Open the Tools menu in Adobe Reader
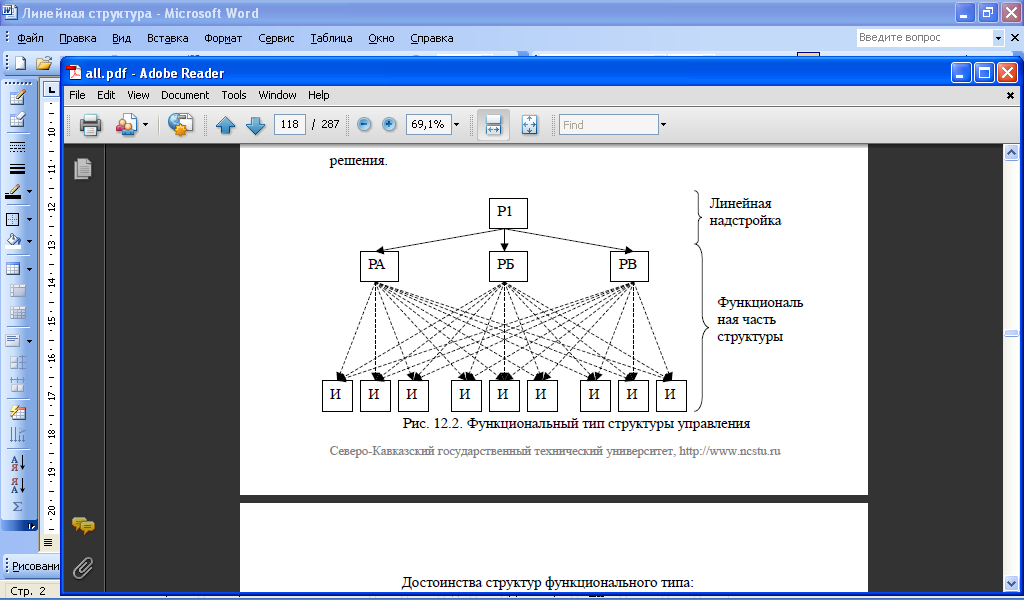 234,95
